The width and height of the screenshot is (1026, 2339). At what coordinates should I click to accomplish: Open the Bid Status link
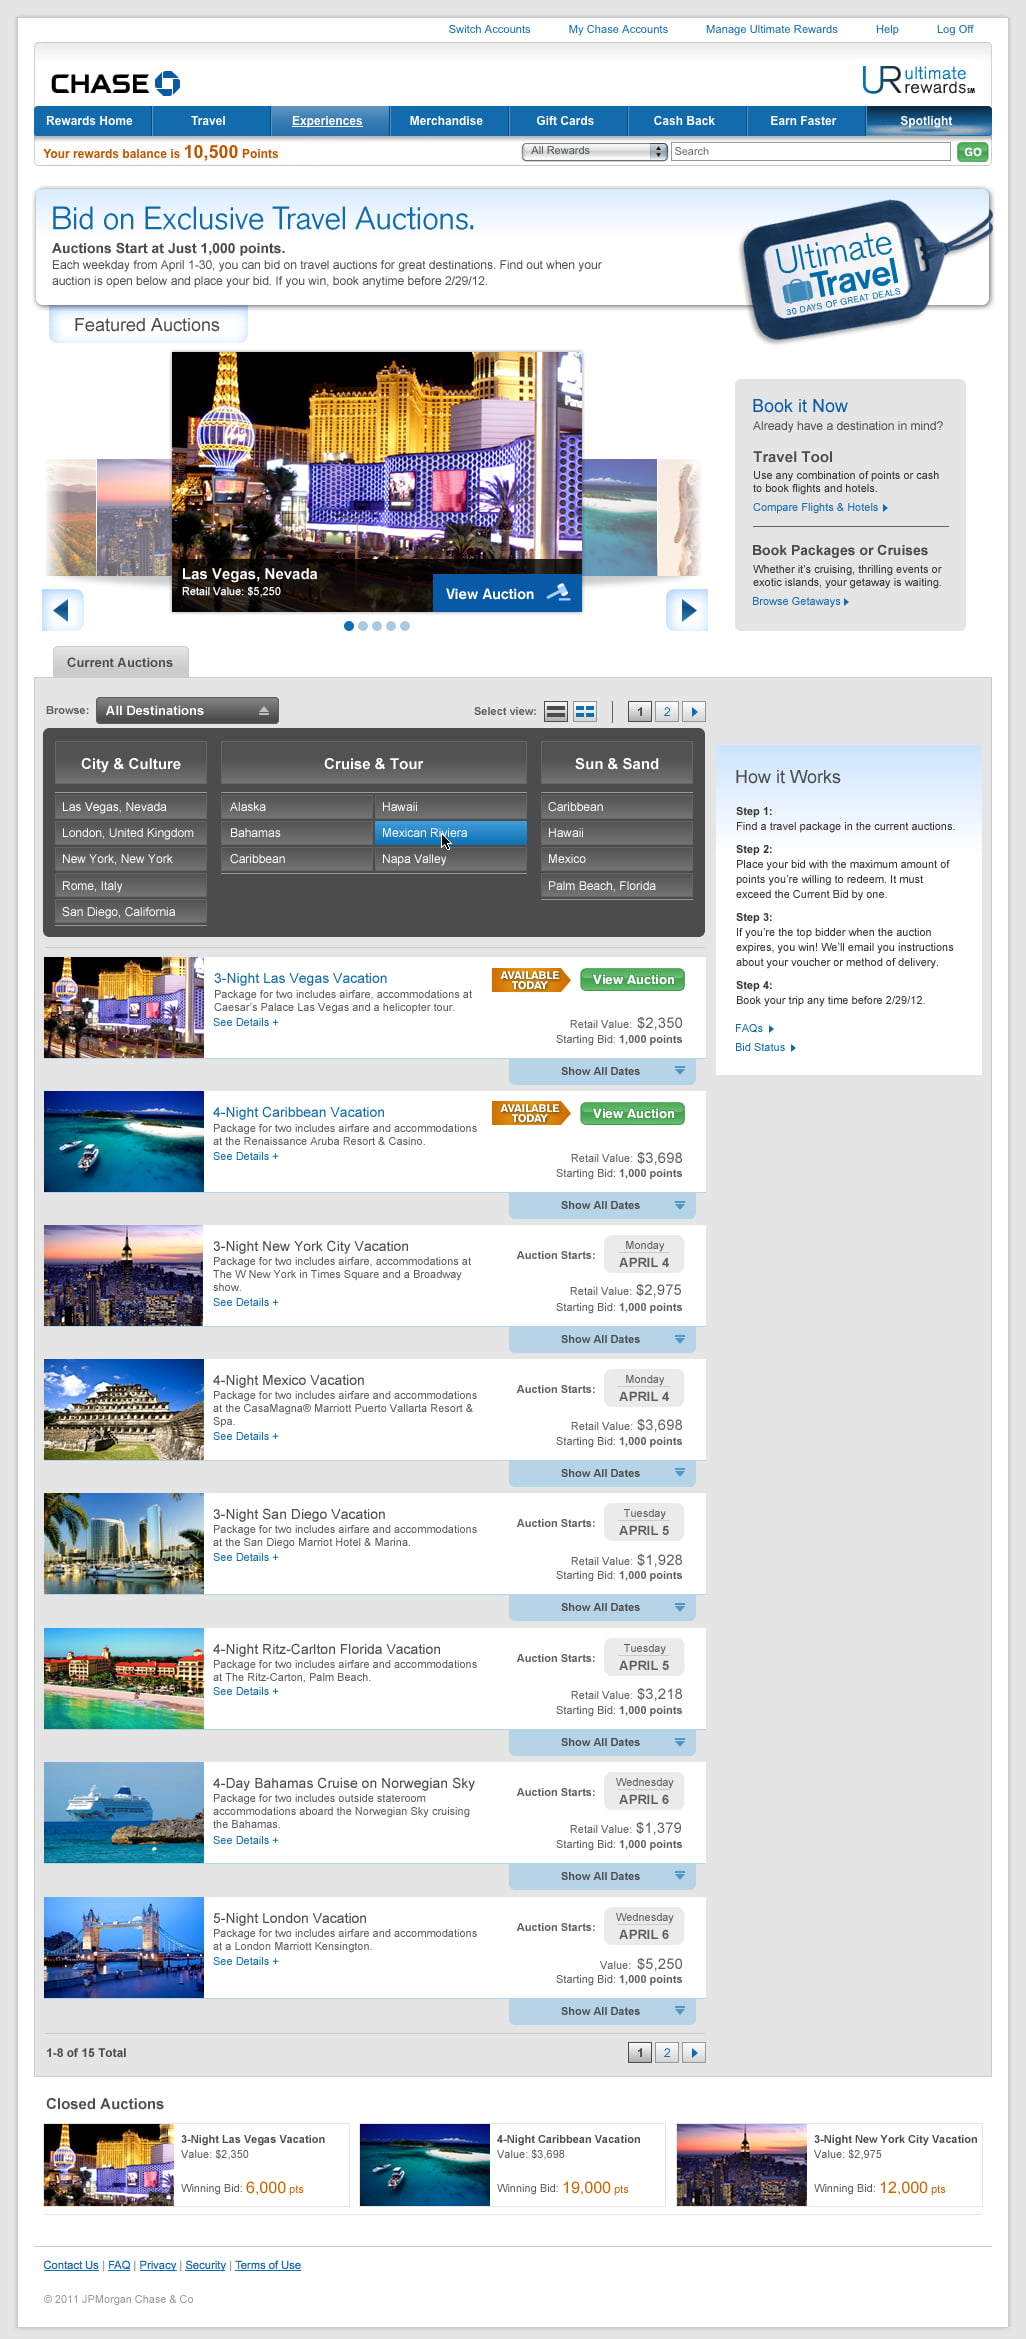click(x=765, y=1048)
